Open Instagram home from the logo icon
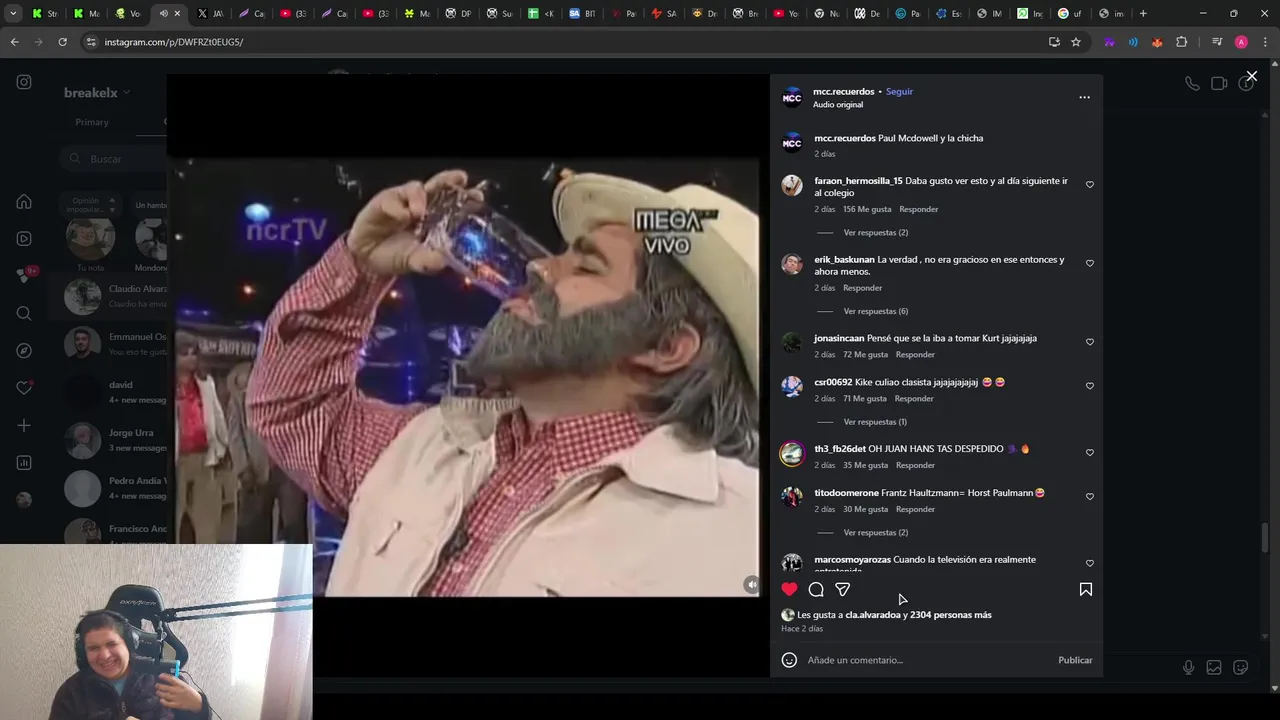 24,82
